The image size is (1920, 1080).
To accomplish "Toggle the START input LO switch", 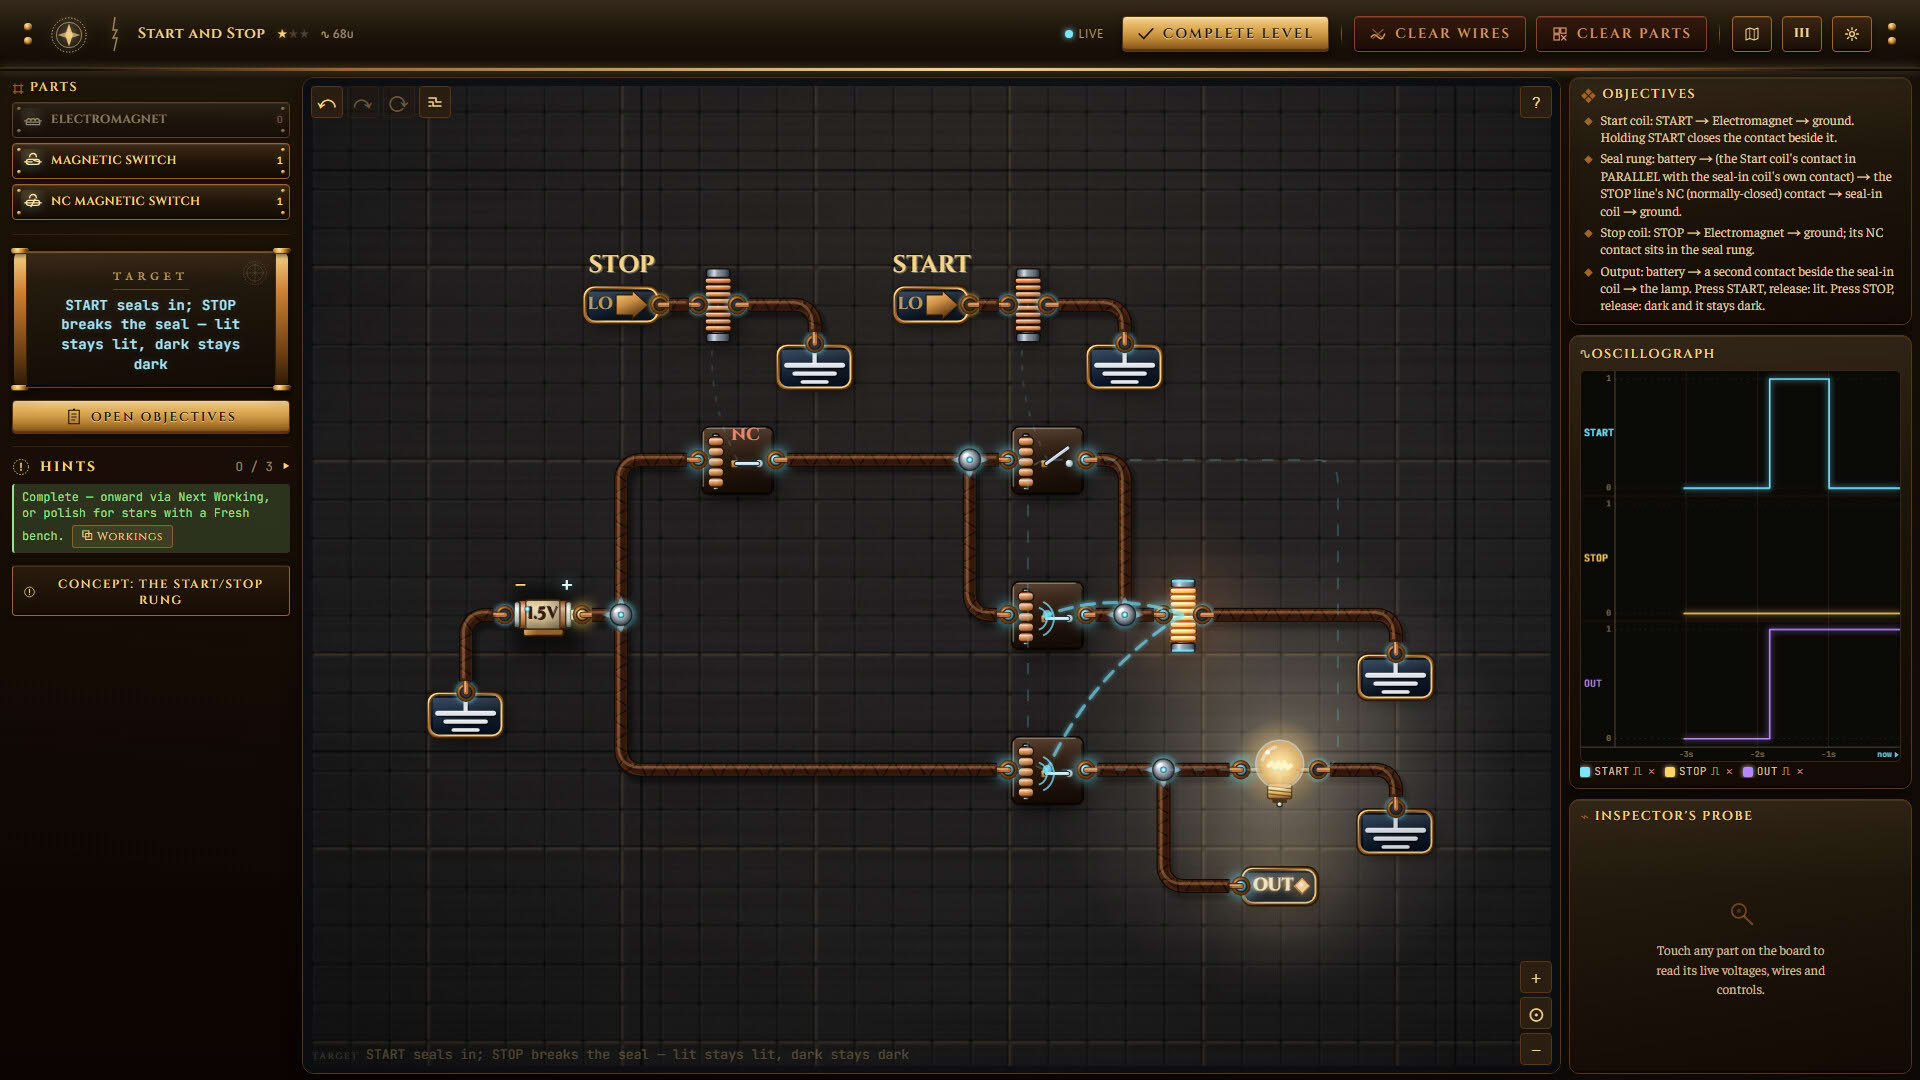I will tap(930, 304).
